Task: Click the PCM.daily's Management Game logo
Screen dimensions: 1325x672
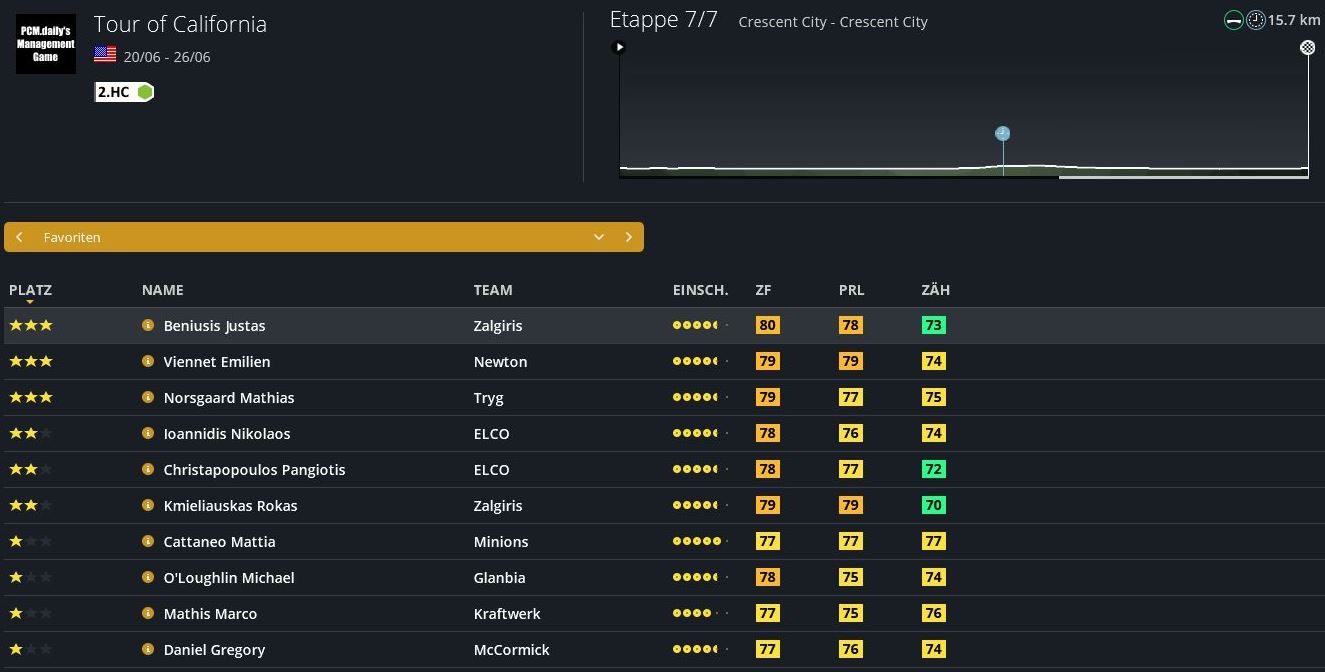Action: (45, 44)
